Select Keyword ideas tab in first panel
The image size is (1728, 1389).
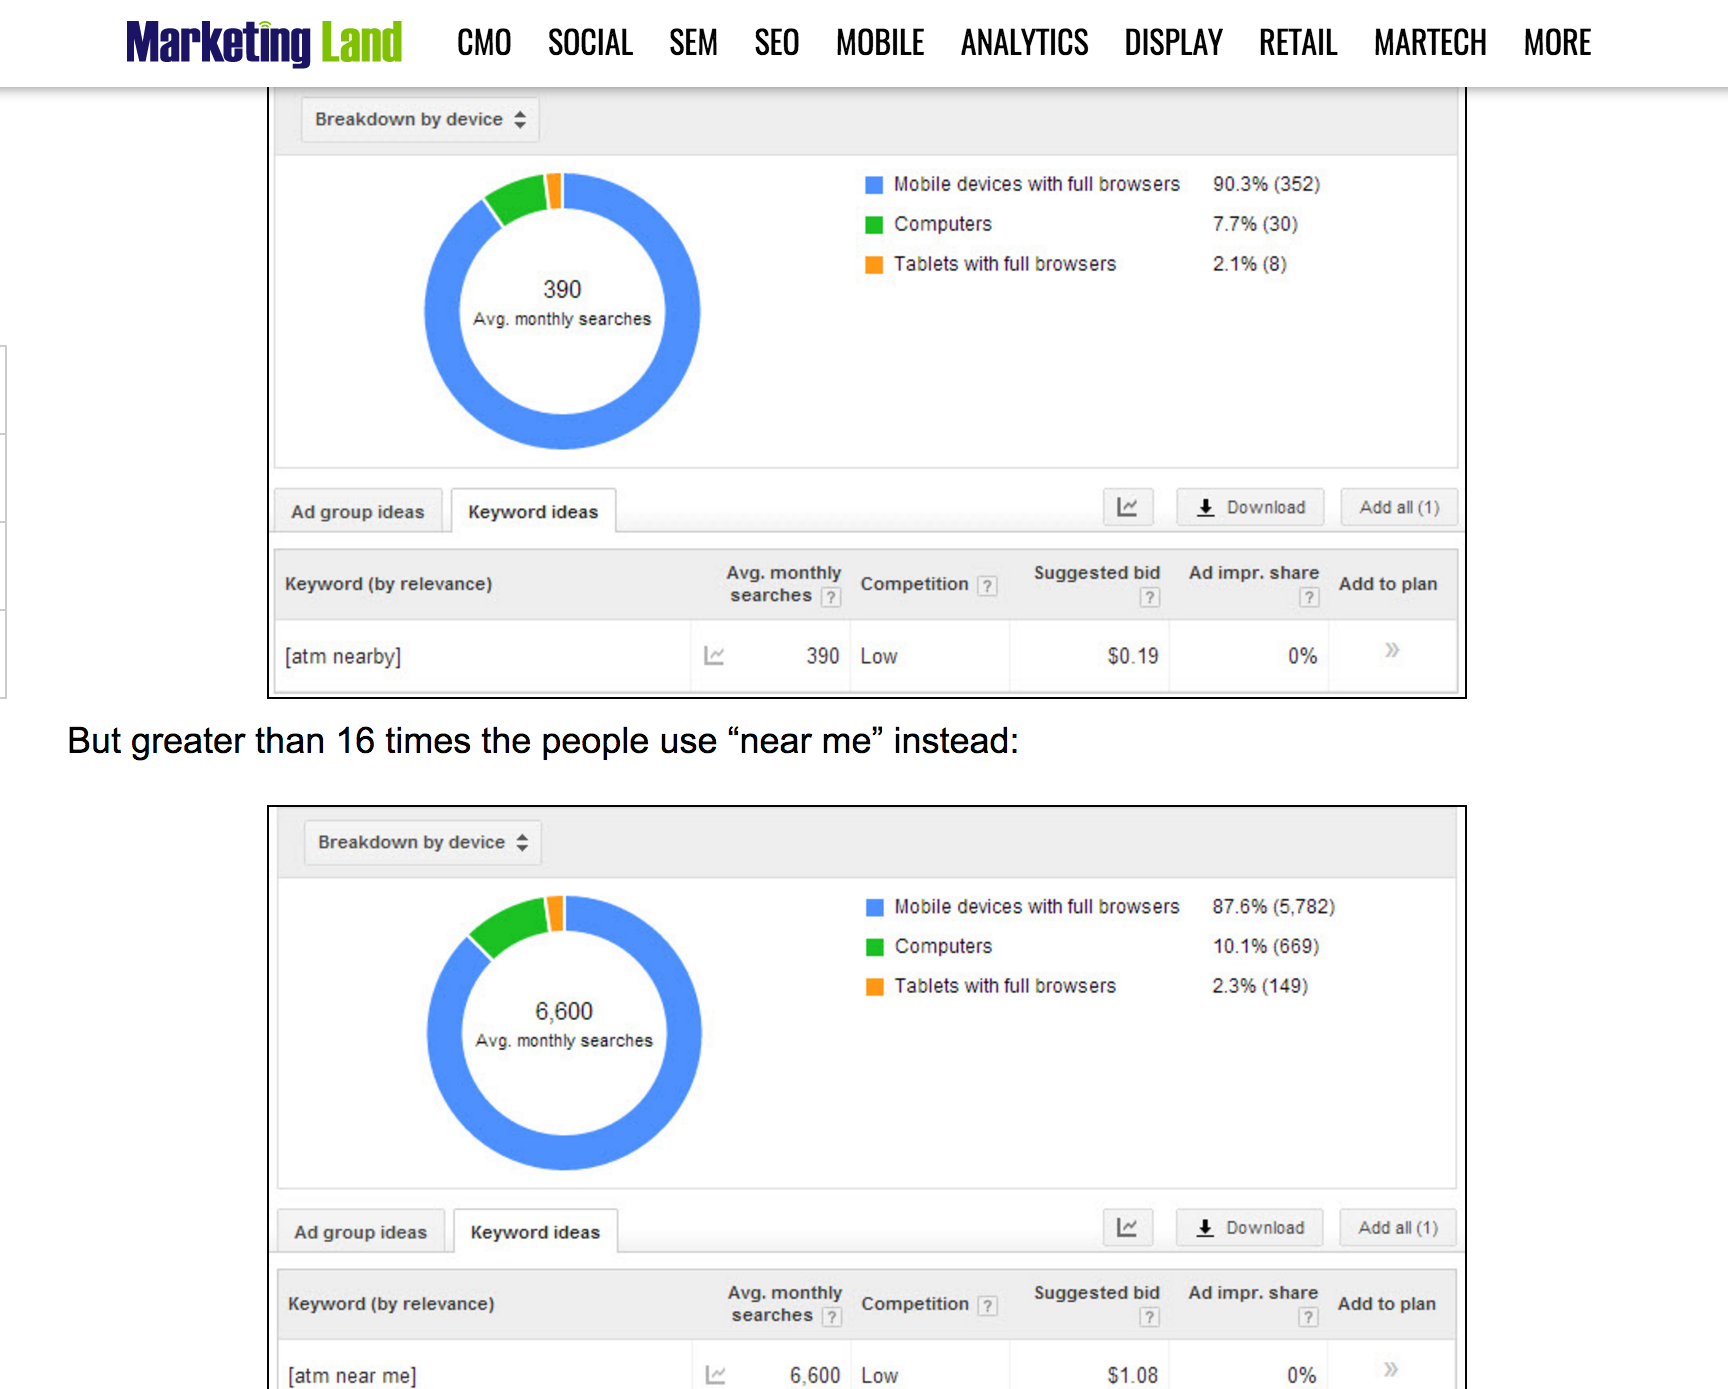(533, 511)
